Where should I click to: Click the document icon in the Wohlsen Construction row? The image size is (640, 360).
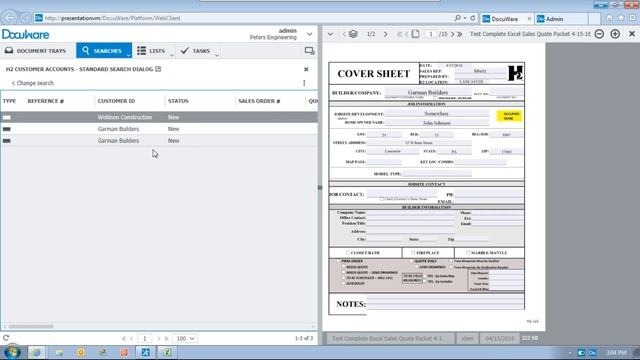(x=7, y=118)
